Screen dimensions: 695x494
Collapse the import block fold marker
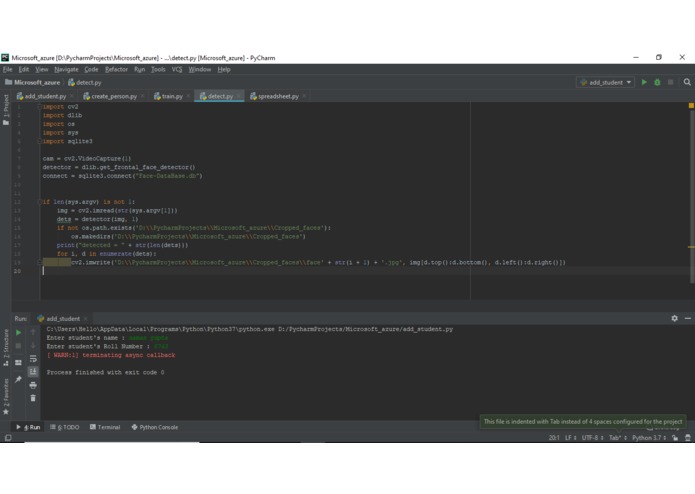tap(39, 106)
